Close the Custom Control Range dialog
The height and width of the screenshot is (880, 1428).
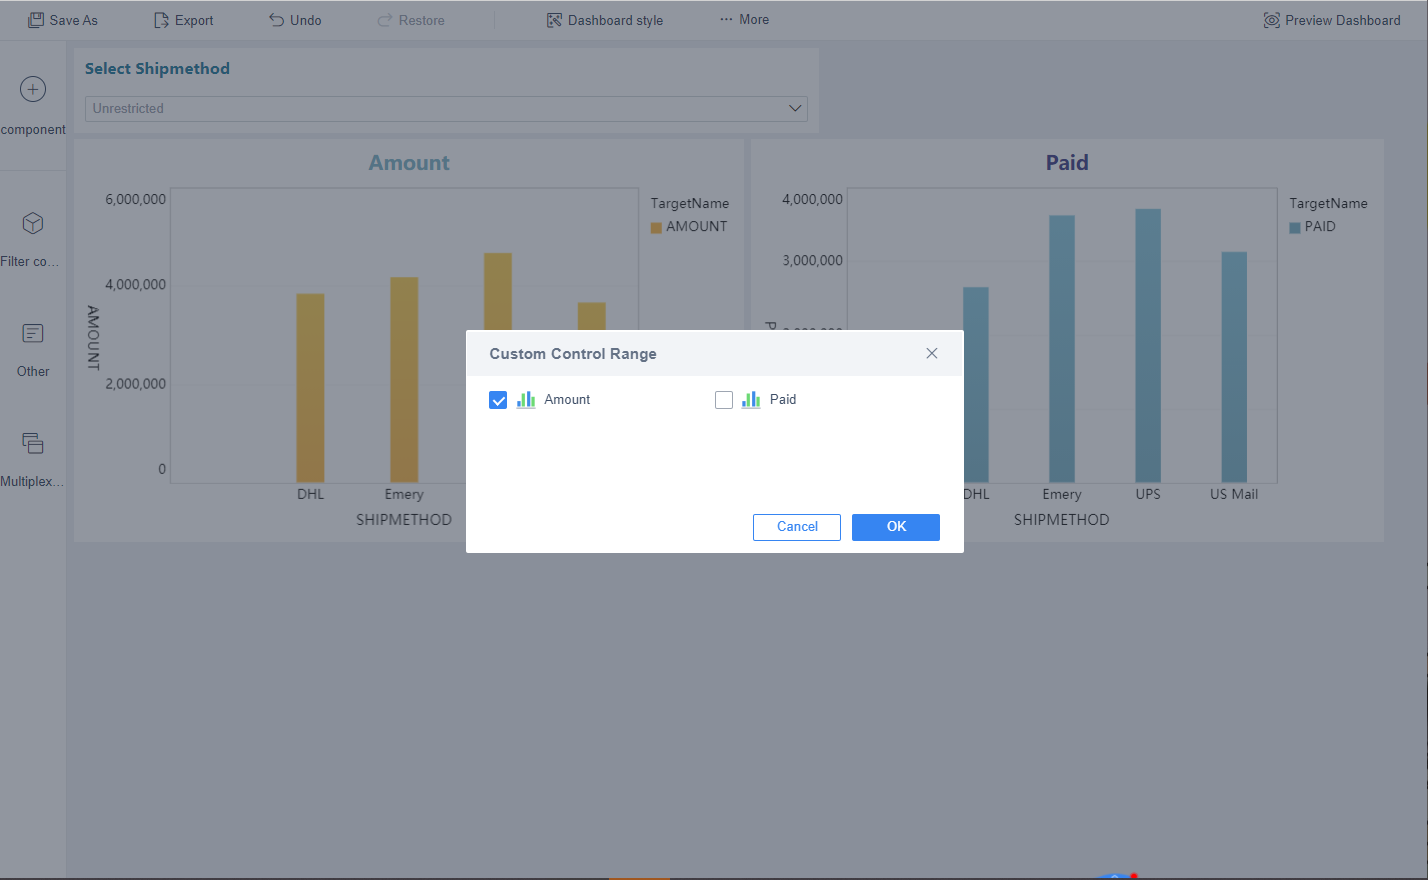(x=932, y=353)
